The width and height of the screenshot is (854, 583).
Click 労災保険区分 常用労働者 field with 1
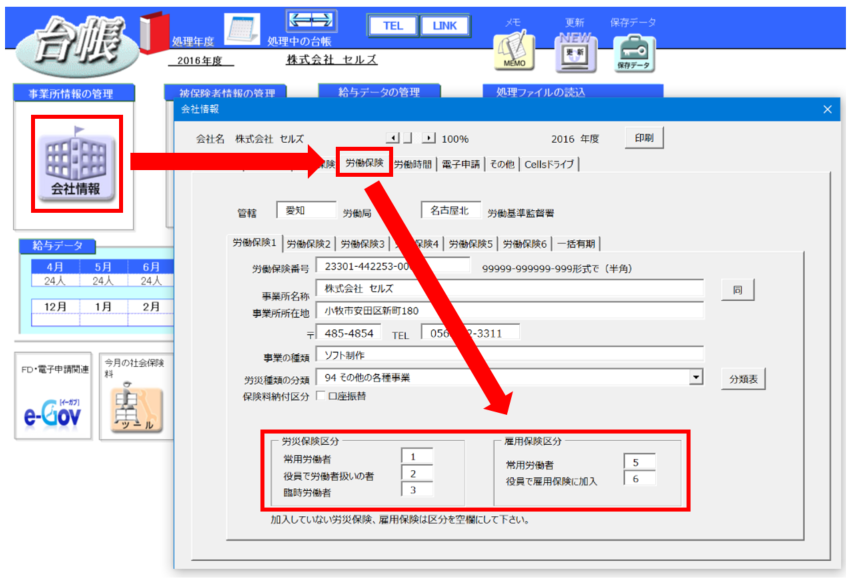pos(417,456)
